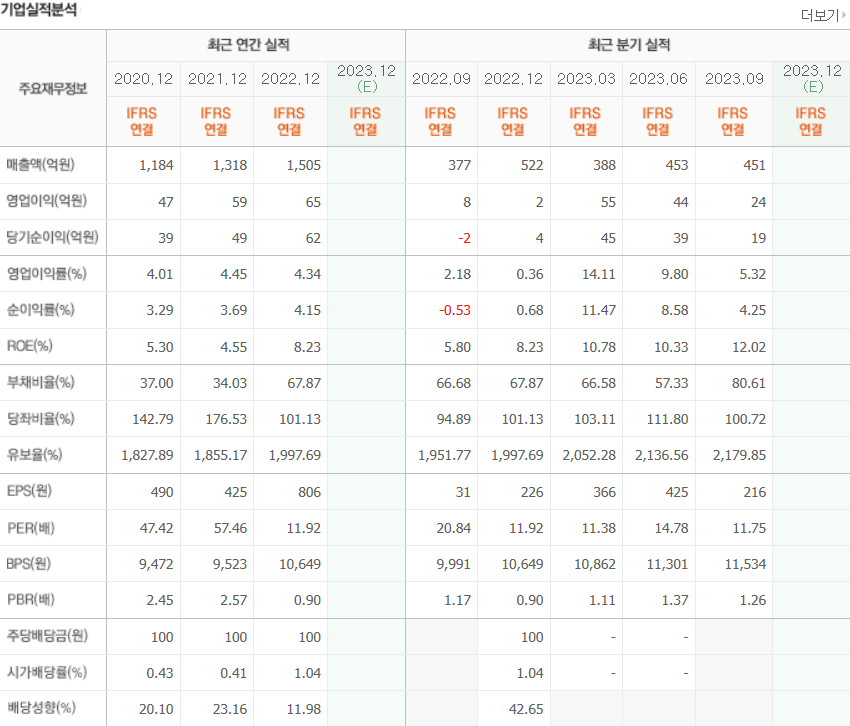This screenshot has width=850, height=726.
Task: Click the 14.11 operating margin value
Action: point(599,274)
